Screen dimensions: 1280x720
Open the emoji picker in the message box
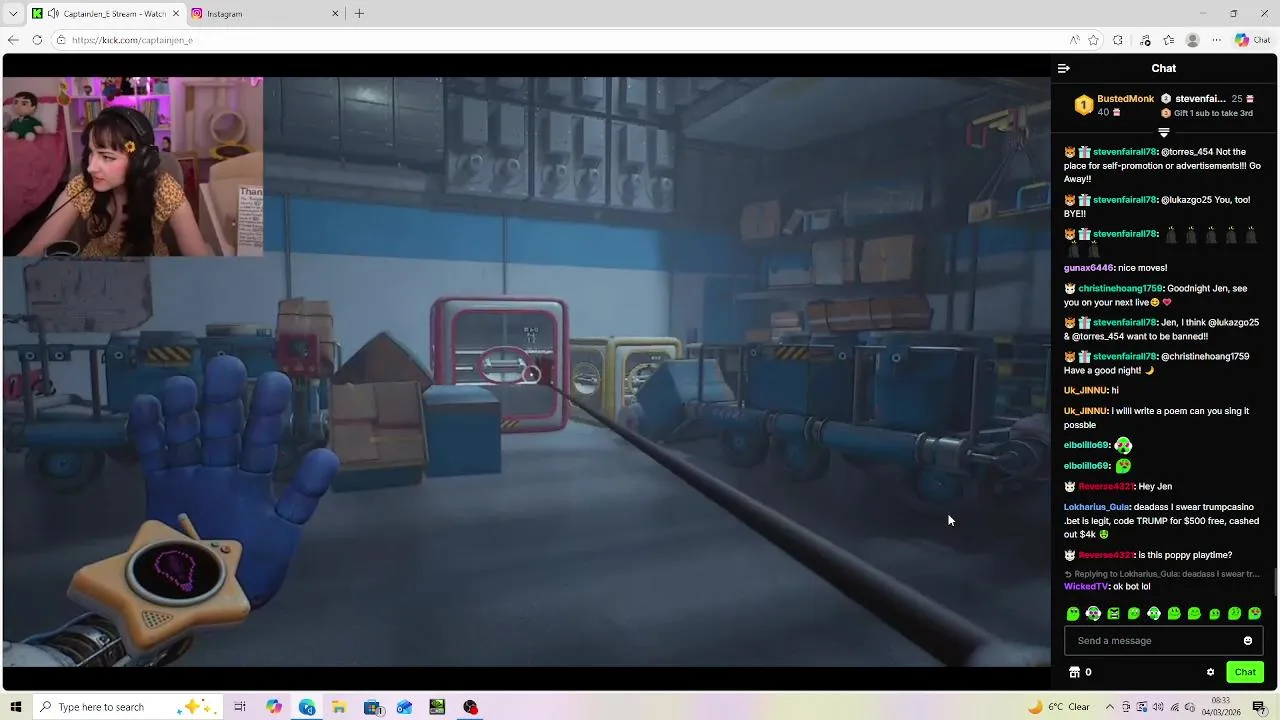pos(1247,641)
